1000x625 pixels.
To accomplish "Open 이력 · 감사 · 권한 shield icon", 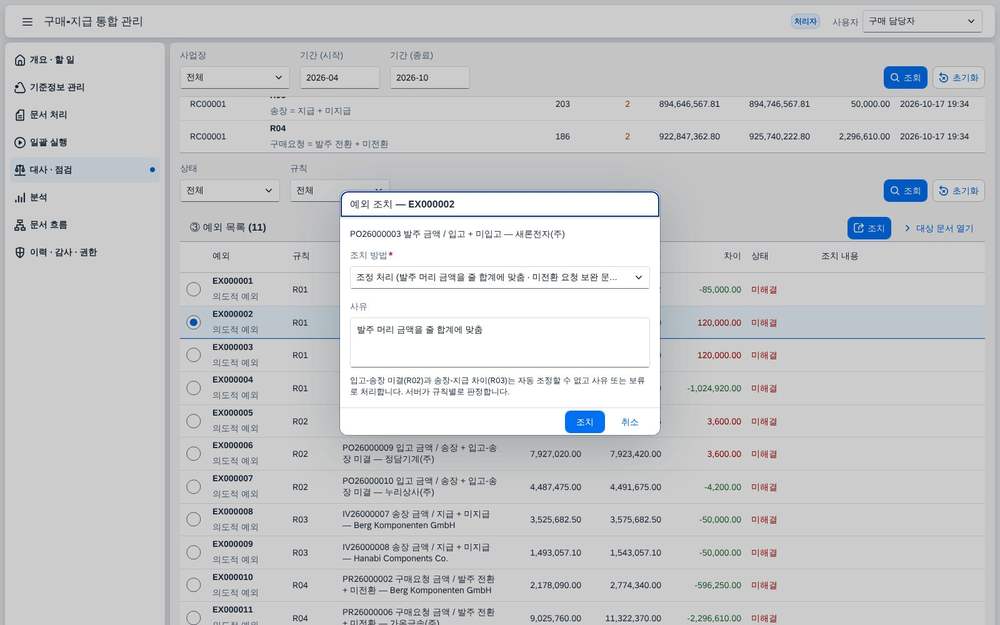I will click(x=20, y=252).
